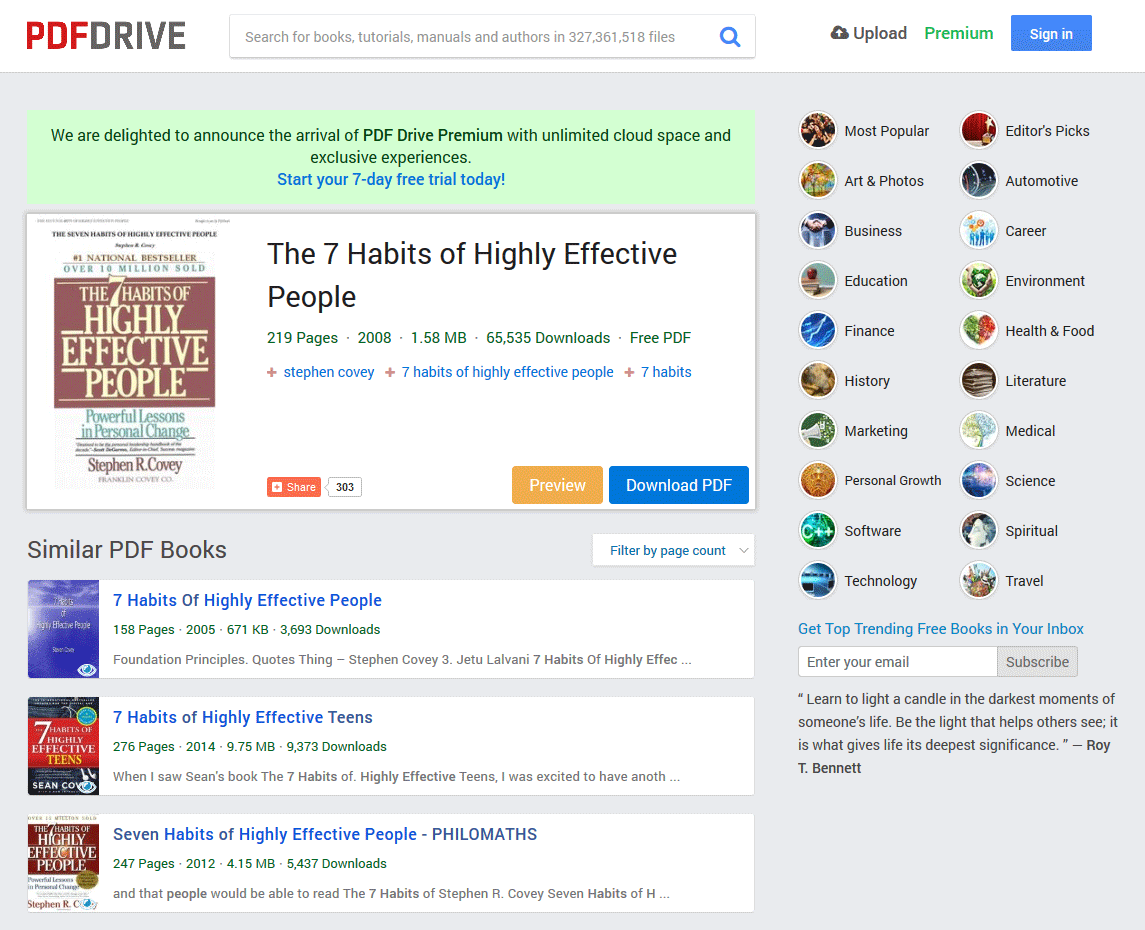The height and width of the screenshot is (930, 1145).
Task: Open the Business category icon
Action: (x=817, y=230)
